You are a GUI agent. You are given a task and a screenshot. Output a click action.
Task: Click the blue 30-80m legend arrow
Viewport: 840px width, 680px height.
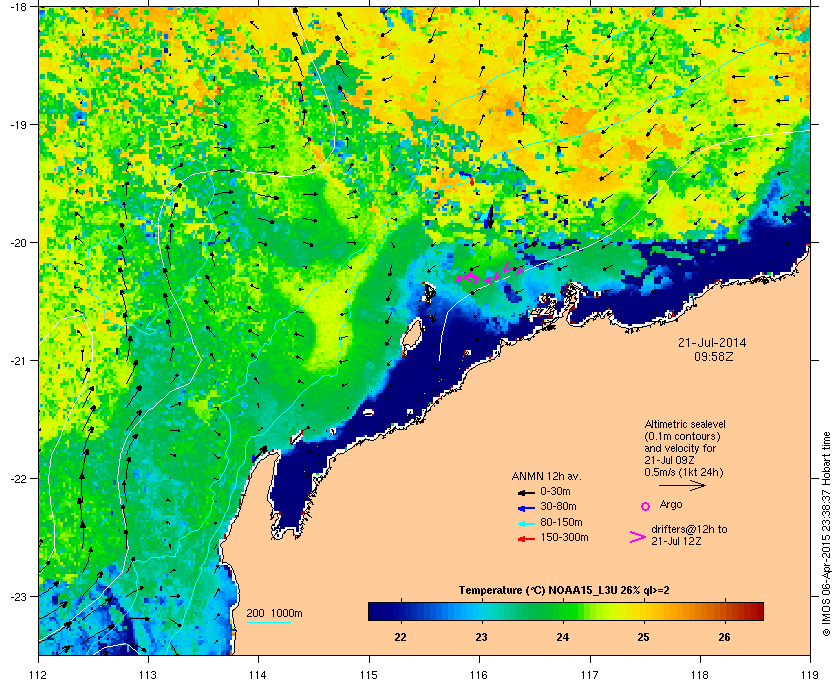(526, 508)
